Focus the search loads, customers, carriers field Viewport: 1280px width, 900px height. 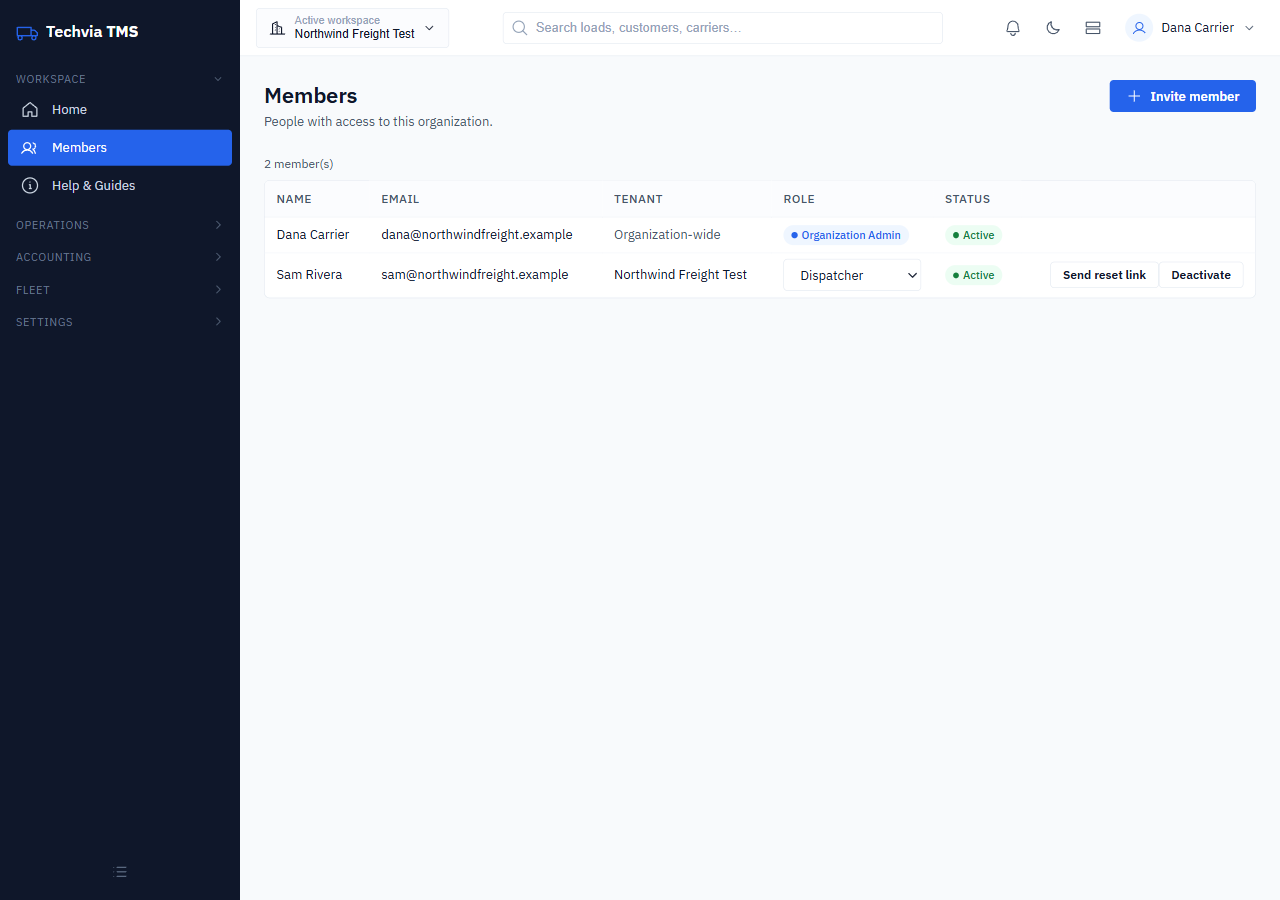click(x=723, y=28)
